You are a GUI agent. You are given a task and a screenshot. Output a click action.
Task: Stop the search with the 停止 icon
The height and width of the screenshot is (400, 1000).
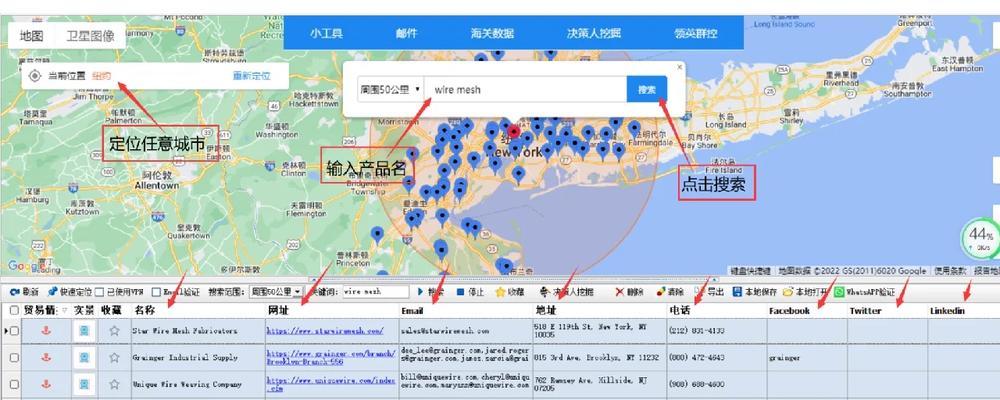point(460,292)
